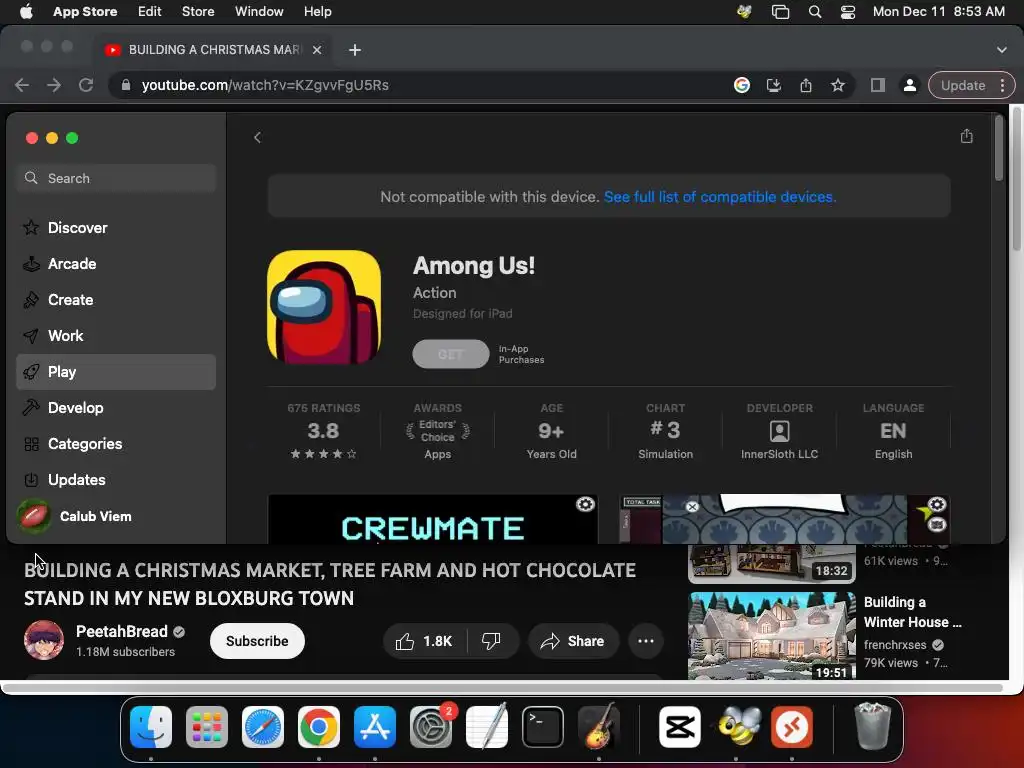1024x768 pixels.
Task: Reload the YouTube page
Action: point(86,86)
